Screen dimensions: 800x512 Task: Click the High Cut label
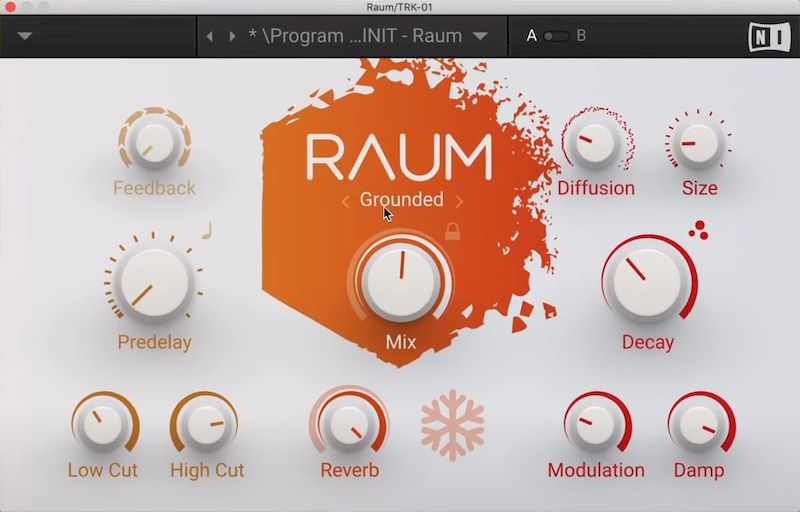pyautogui.click(x=207, y=470)
